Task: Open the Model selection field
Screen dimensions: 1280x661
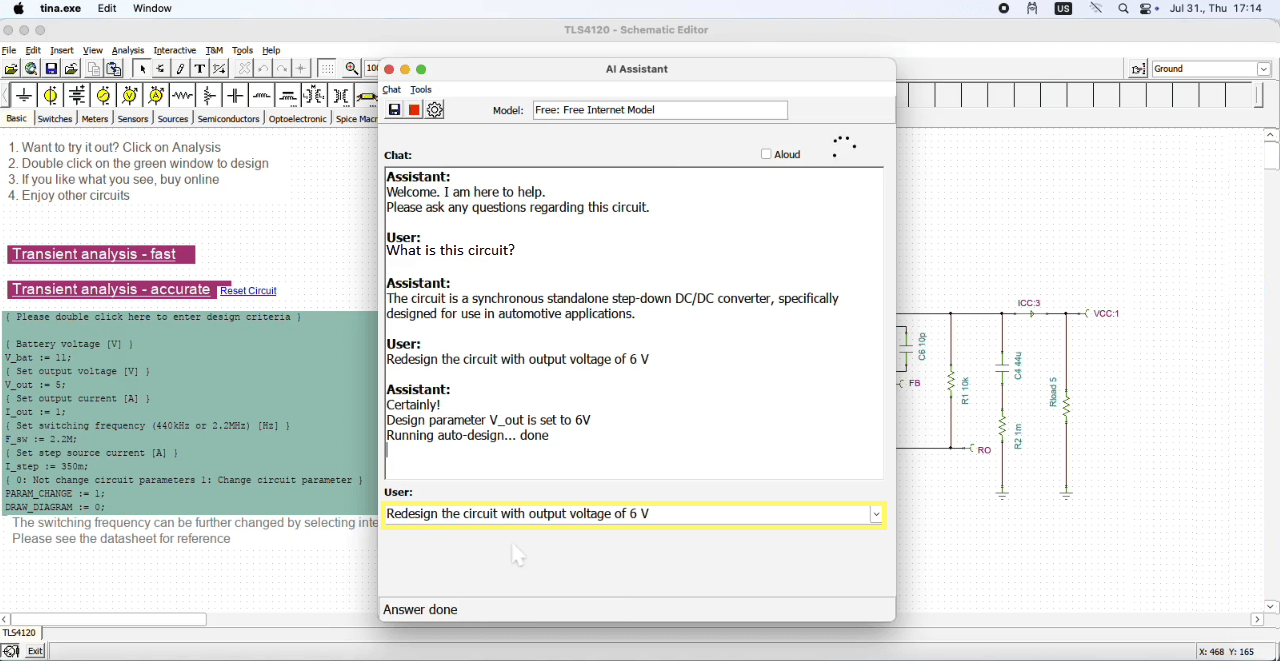Action: (660, 110)
